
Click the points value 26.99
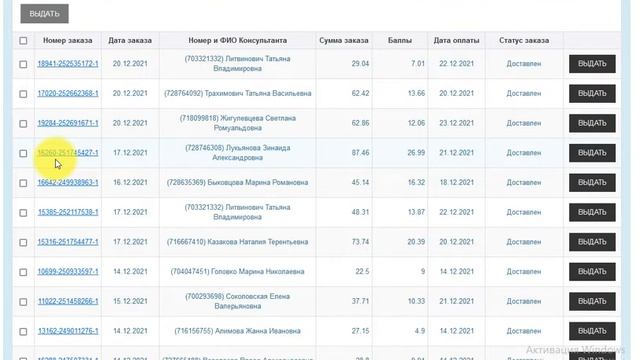coord(416,153)
